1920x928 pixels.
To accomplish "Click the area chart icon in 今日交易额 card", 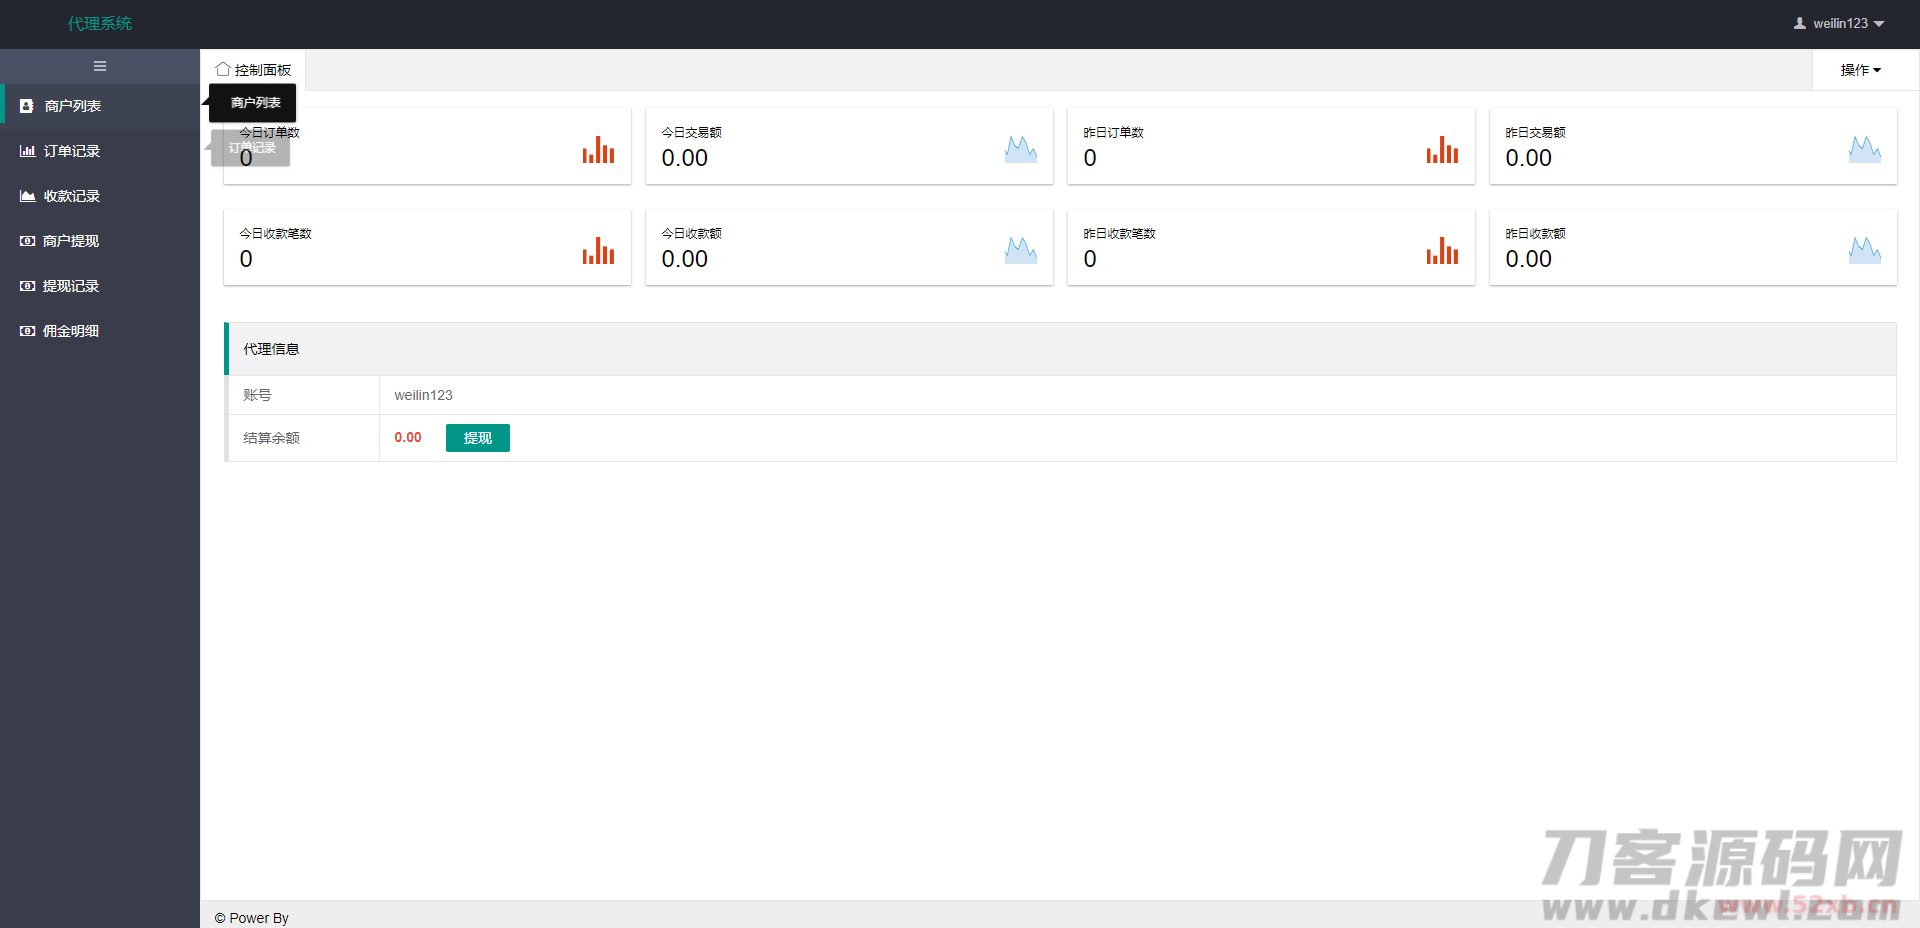I will tap(1020, 150).
